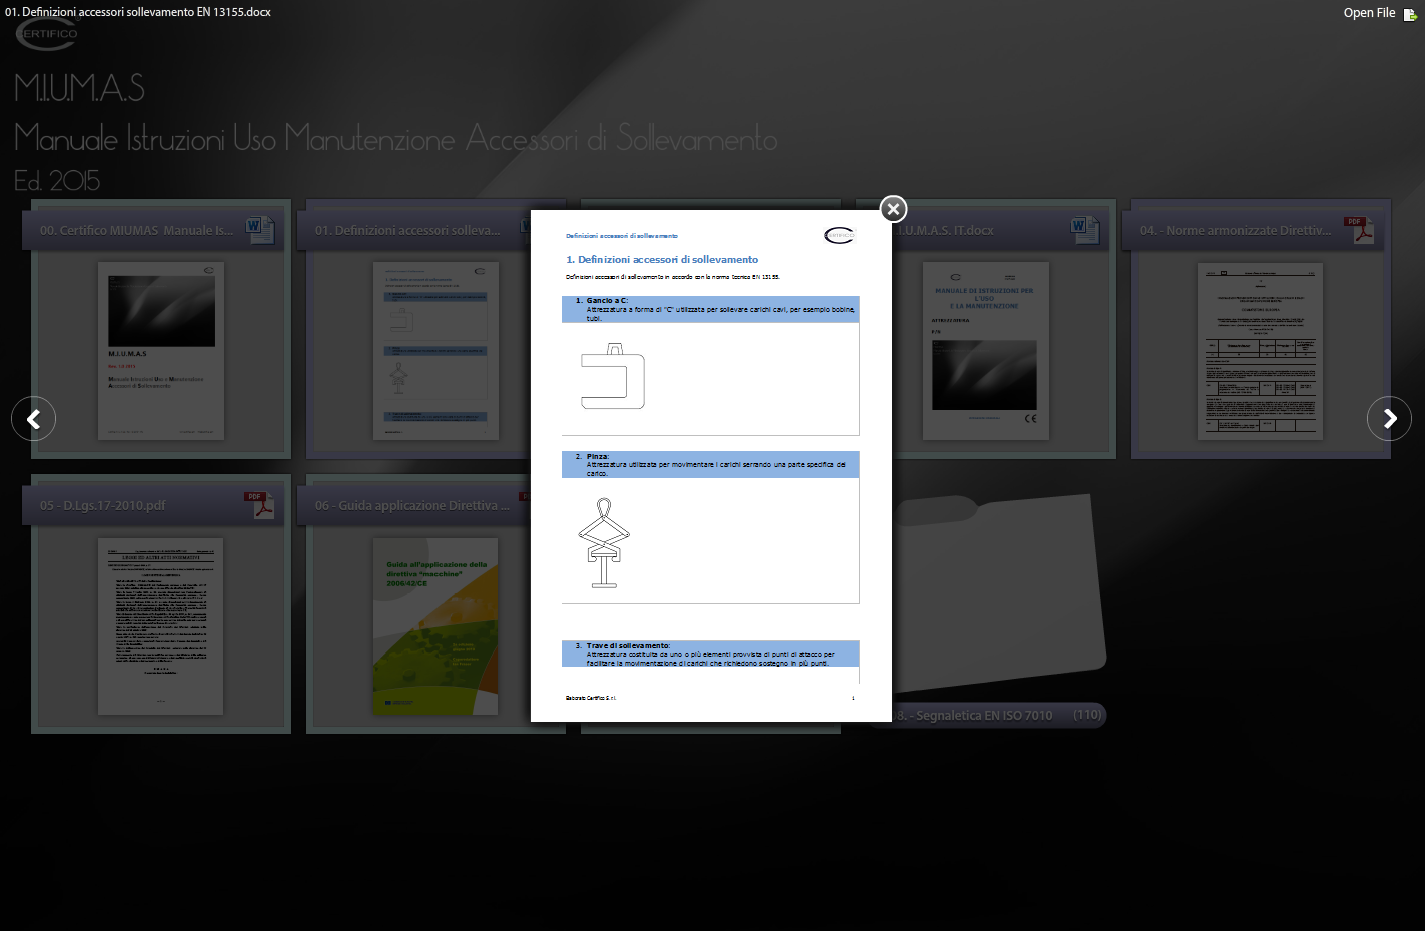
Task: Close the document preview overlay
Action: tap(893, 209)
